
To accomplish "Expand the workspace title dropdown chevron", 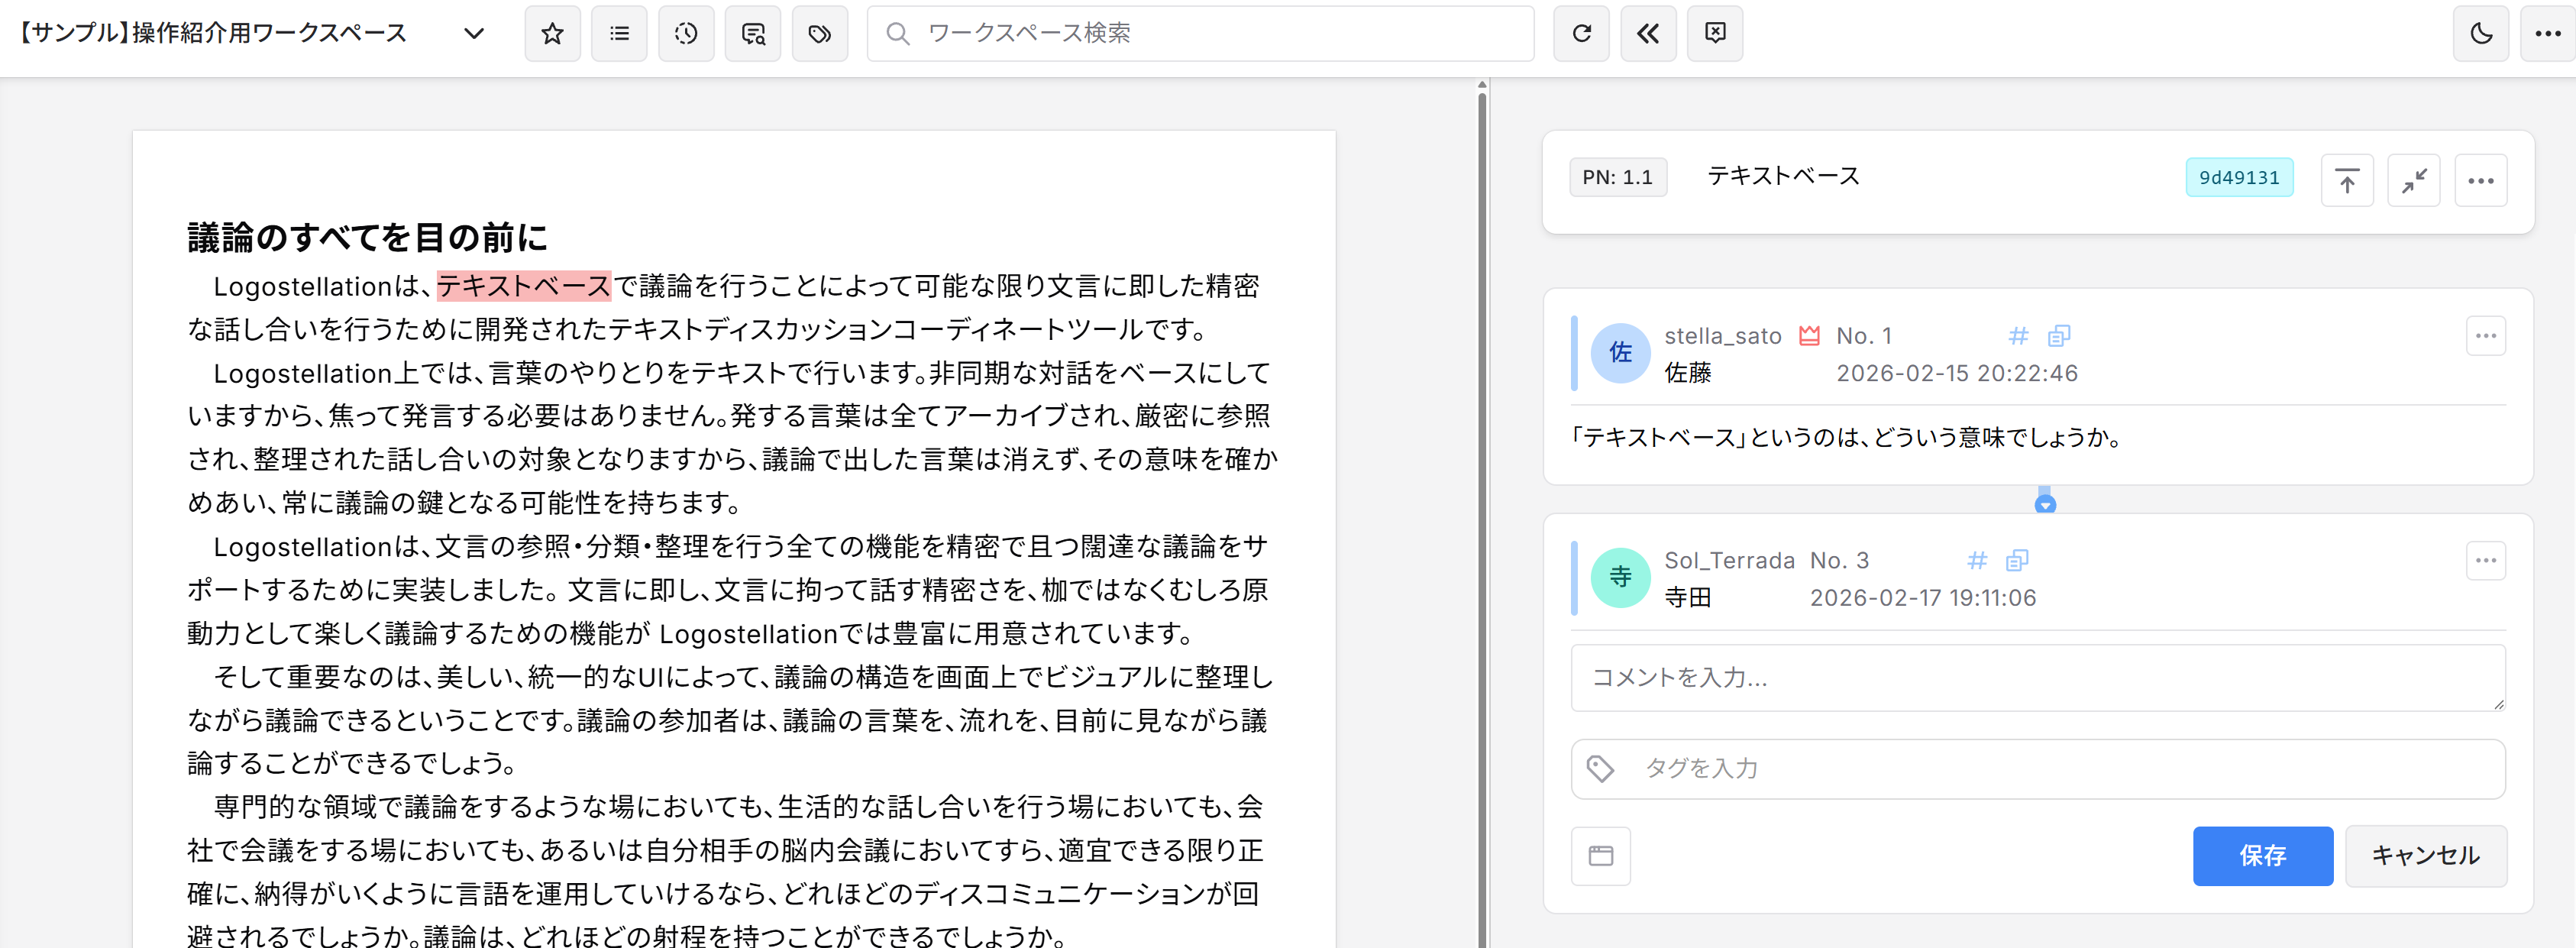I will [474, 33].
